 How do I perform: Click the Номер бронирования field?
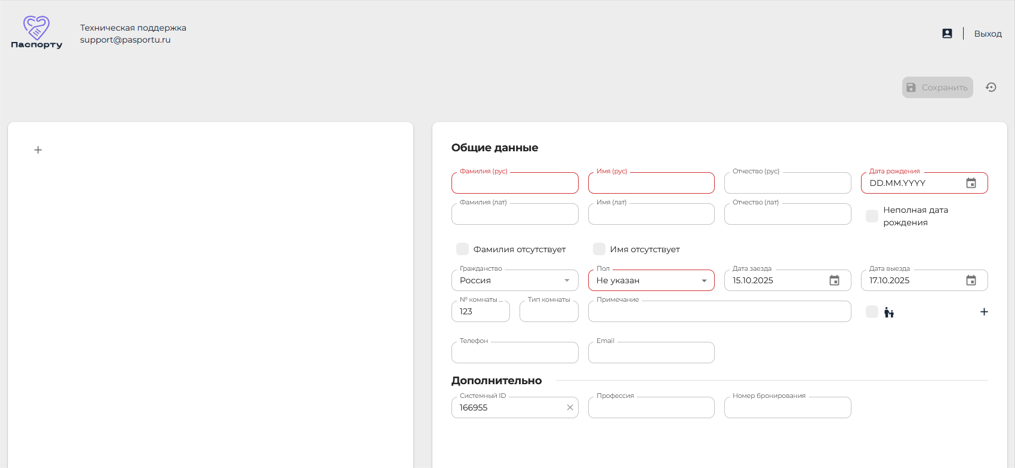click(x=788, y=408)
